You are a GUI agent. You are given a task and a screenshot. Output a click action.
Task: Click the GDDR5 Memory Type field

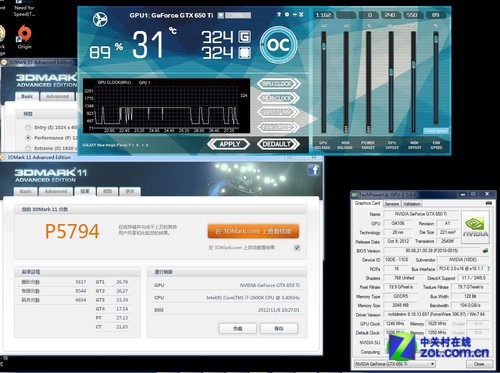coord(401,296)
